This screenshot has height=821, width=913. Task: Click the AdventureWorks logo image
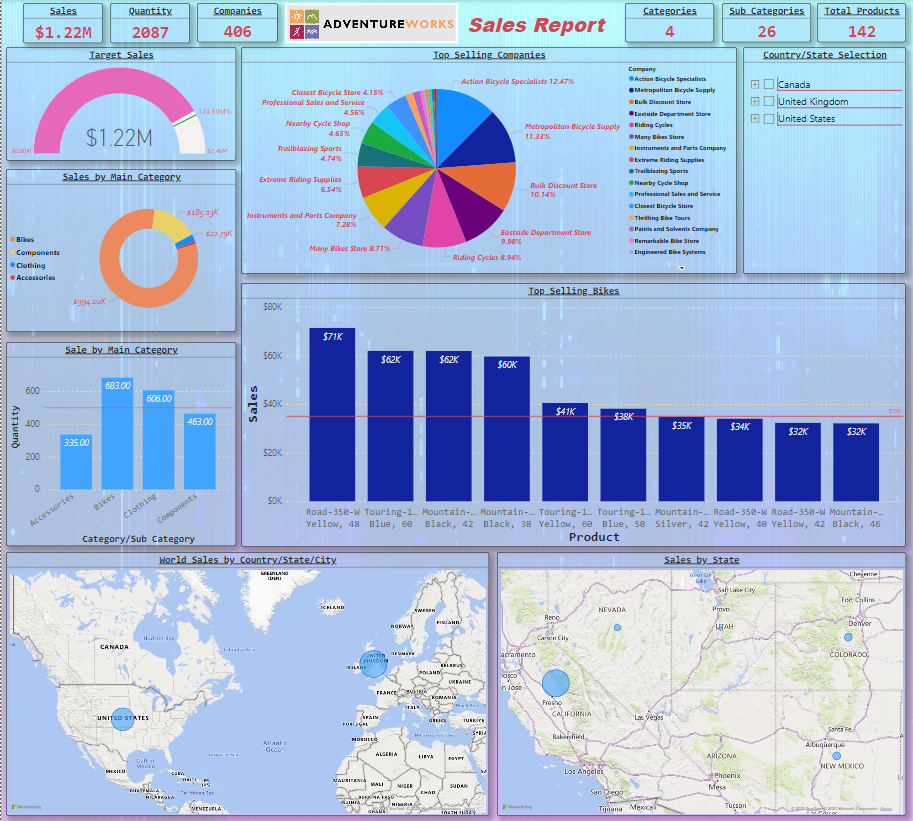pos(371,23)
